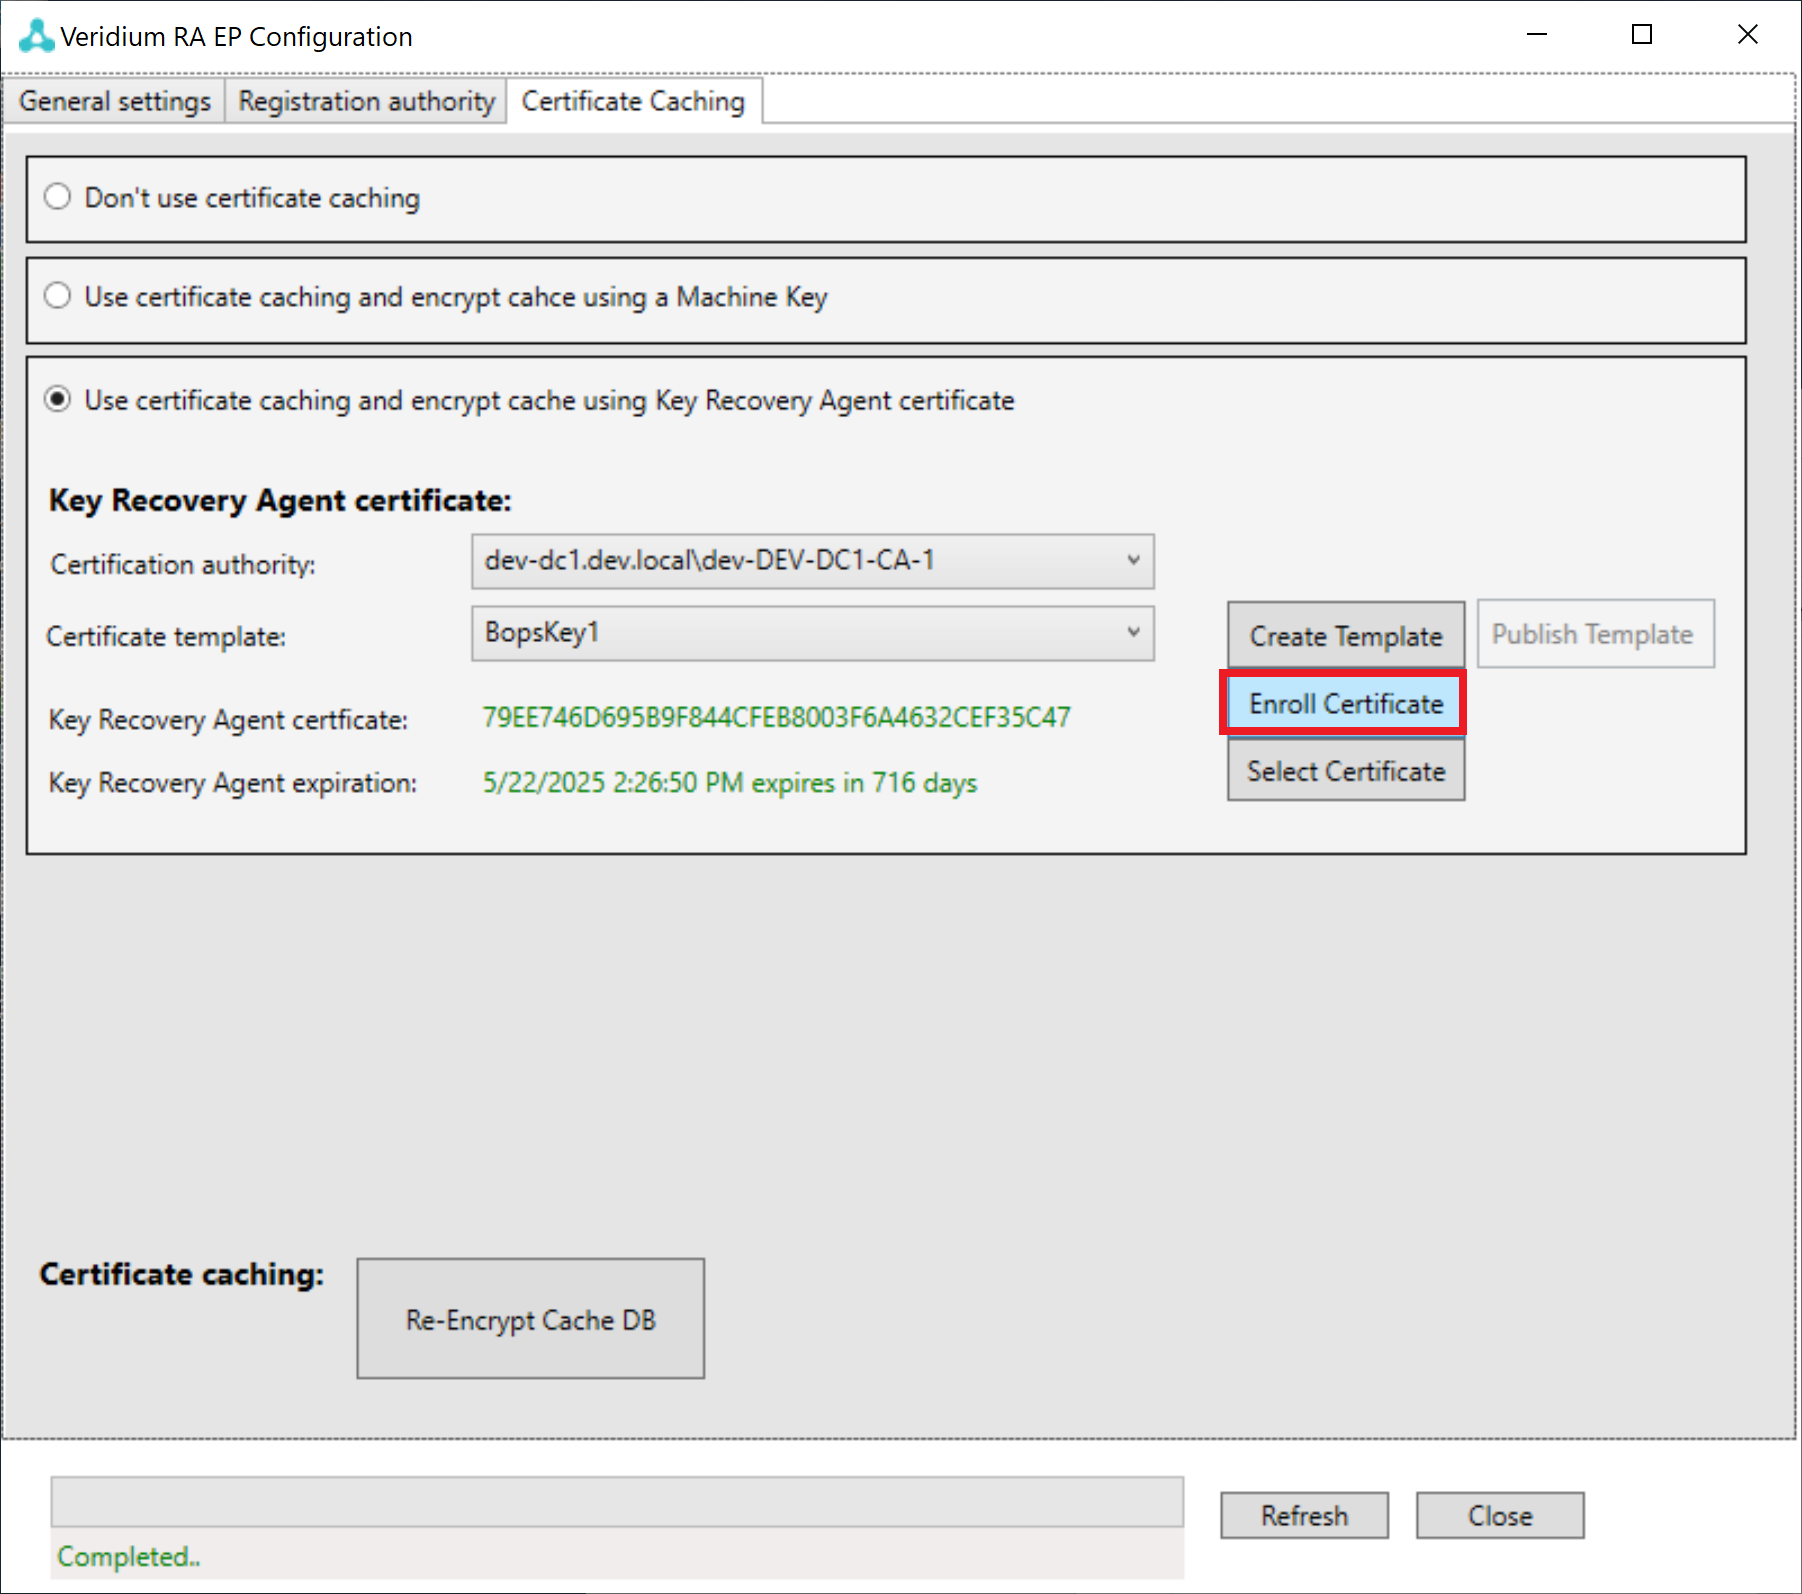Choose Machine Key cache encryption option
The height and width of the screenshot is (1594, 1802).
[x=58, y=296]
